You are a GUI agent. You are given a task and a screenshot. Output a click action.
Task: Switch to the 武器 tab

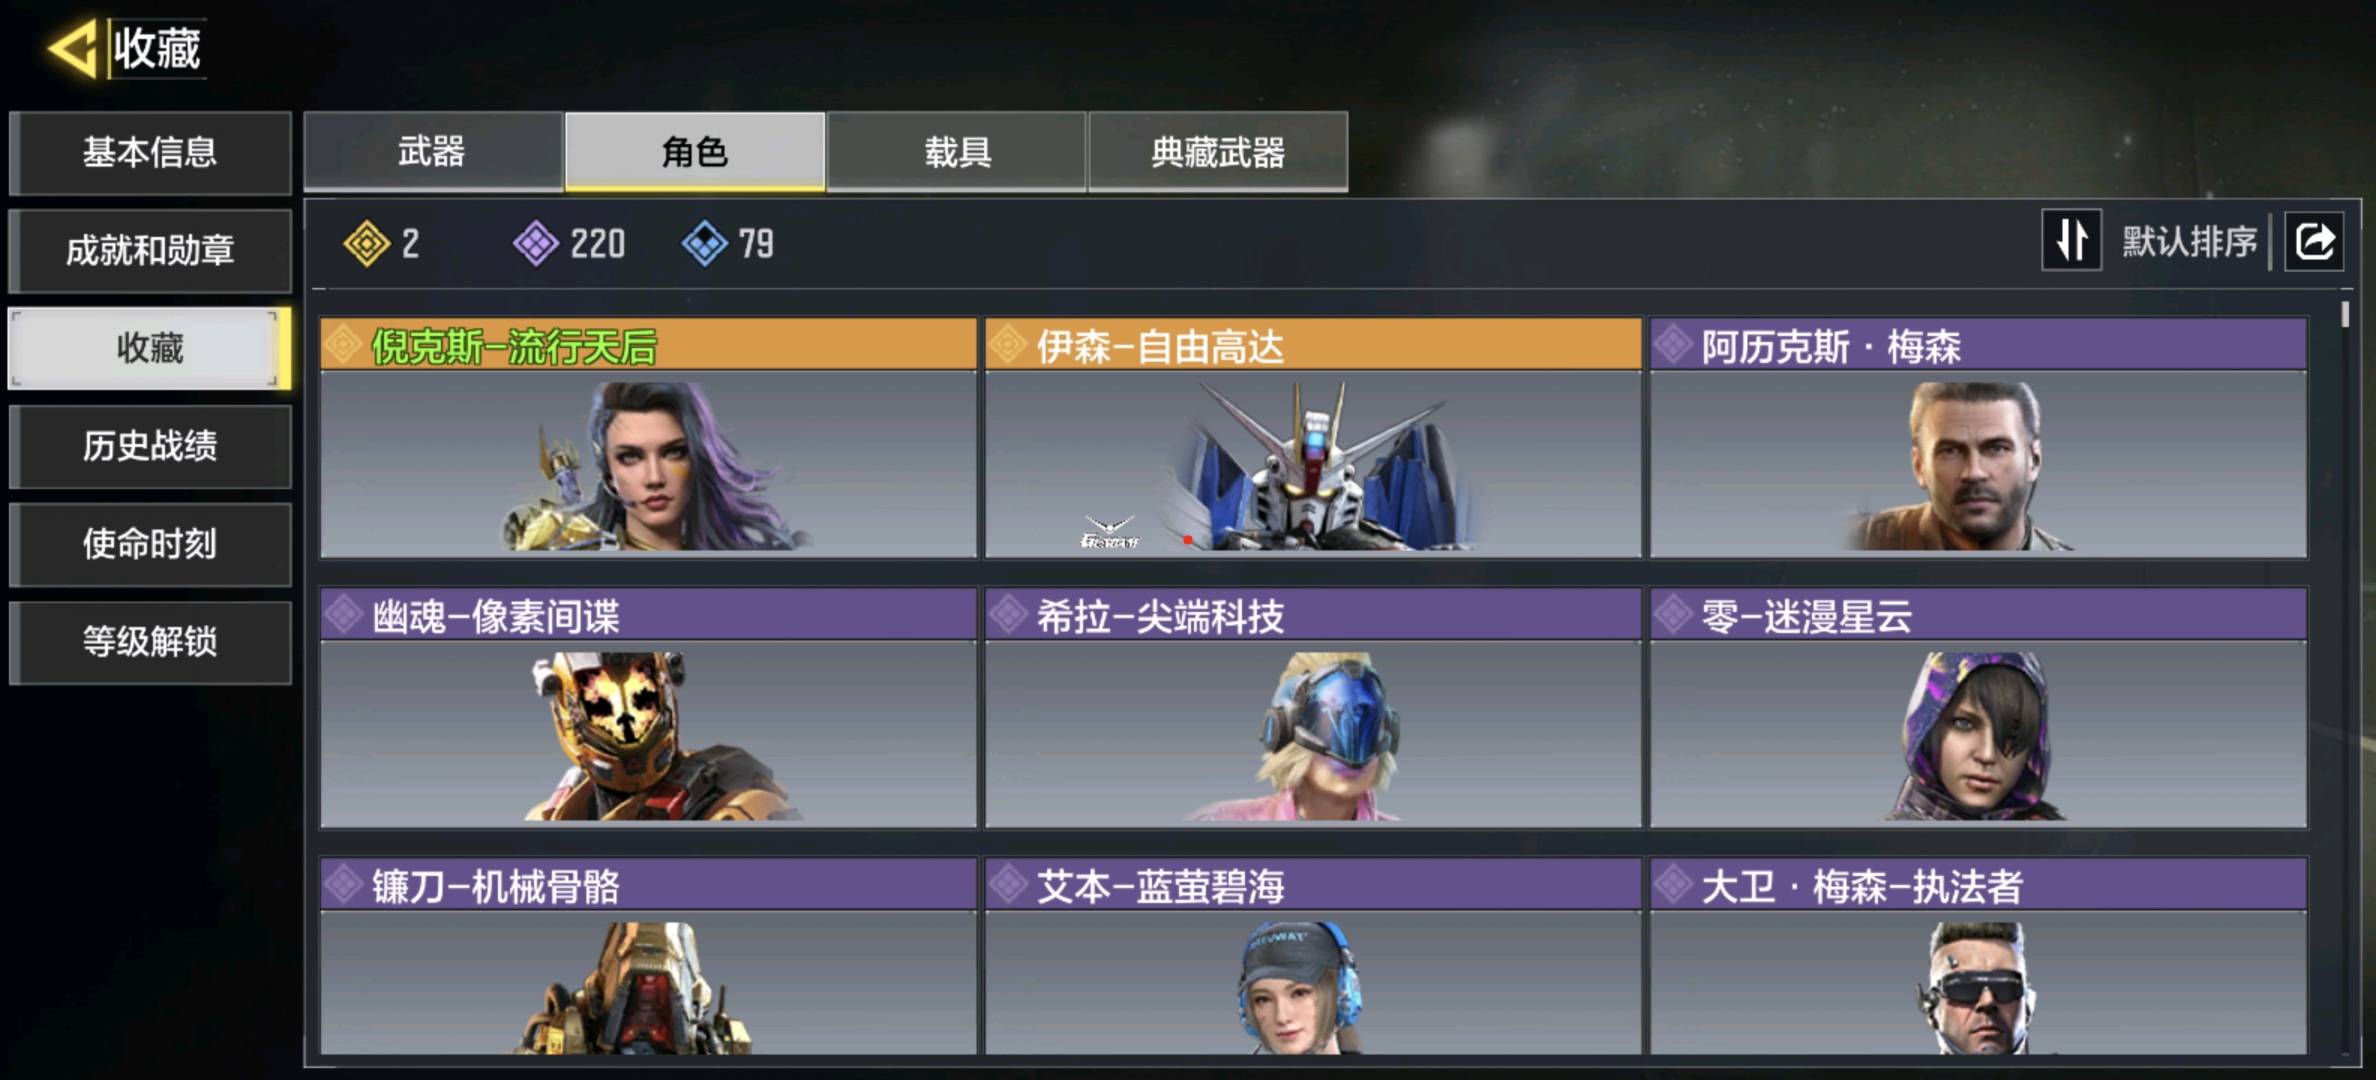click(433, 152)
